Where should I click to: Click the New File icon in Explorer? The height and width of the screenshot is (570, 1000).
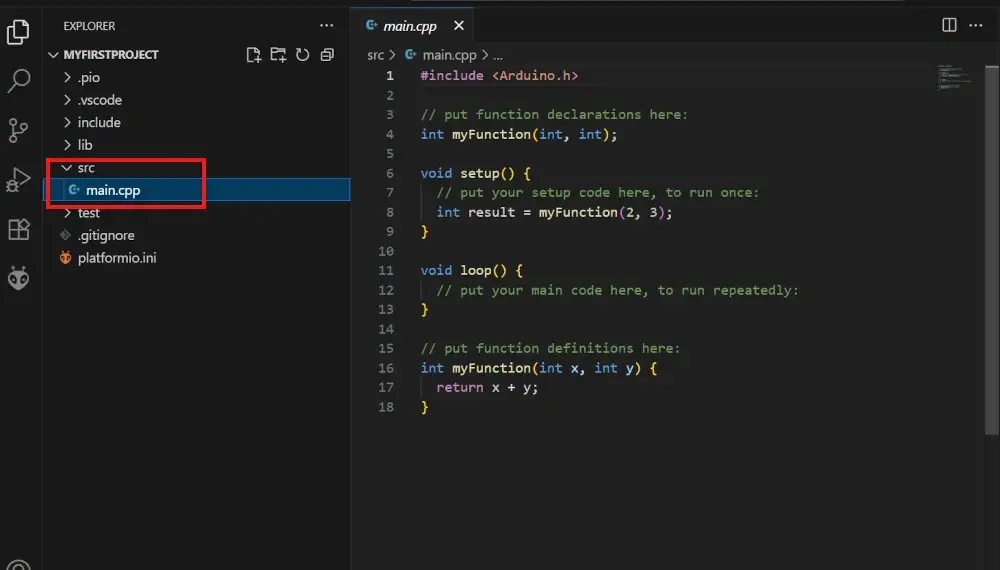point(254,55)
